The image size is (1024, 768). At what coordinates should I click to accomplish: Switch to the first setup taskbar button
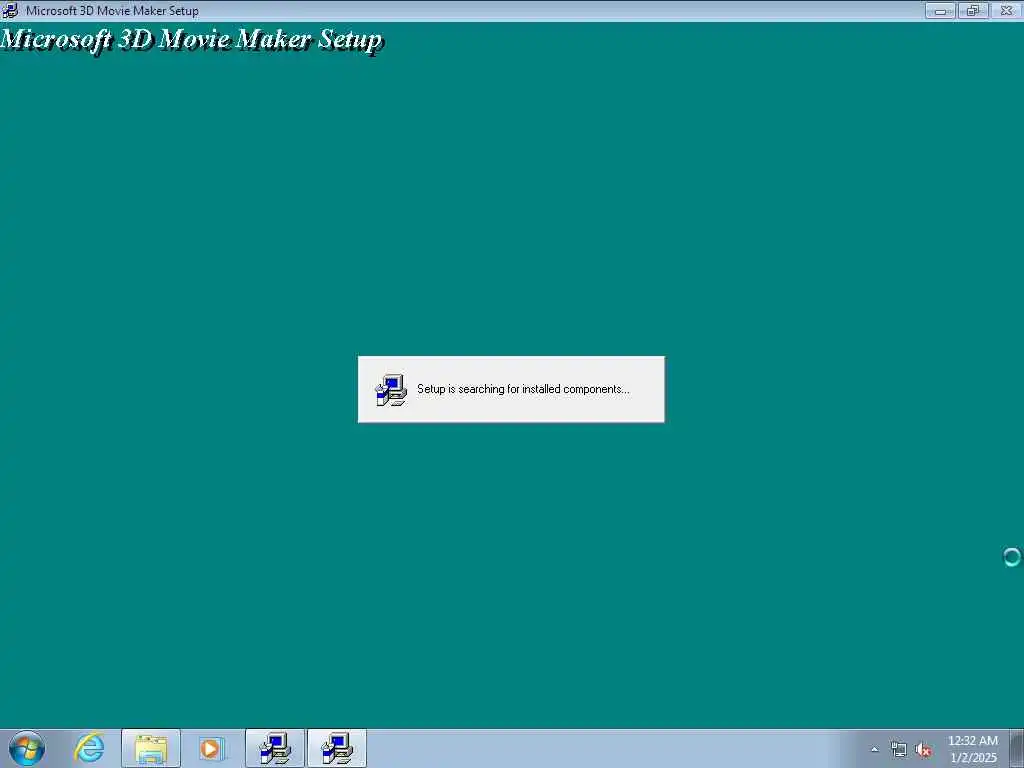click(x=275, y=748)
